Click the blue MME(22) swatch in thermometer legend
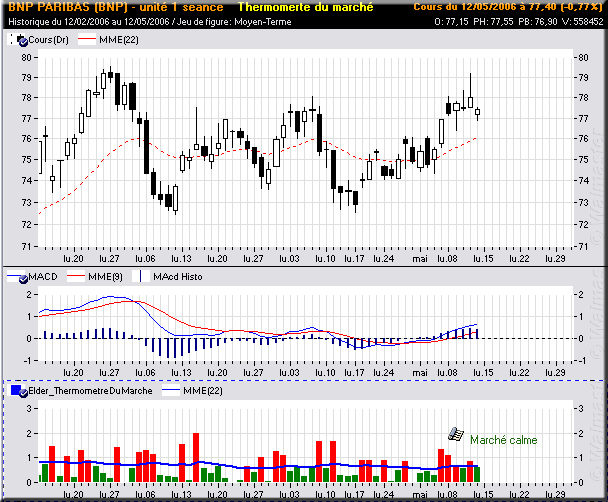 click(x=171, y=391)
